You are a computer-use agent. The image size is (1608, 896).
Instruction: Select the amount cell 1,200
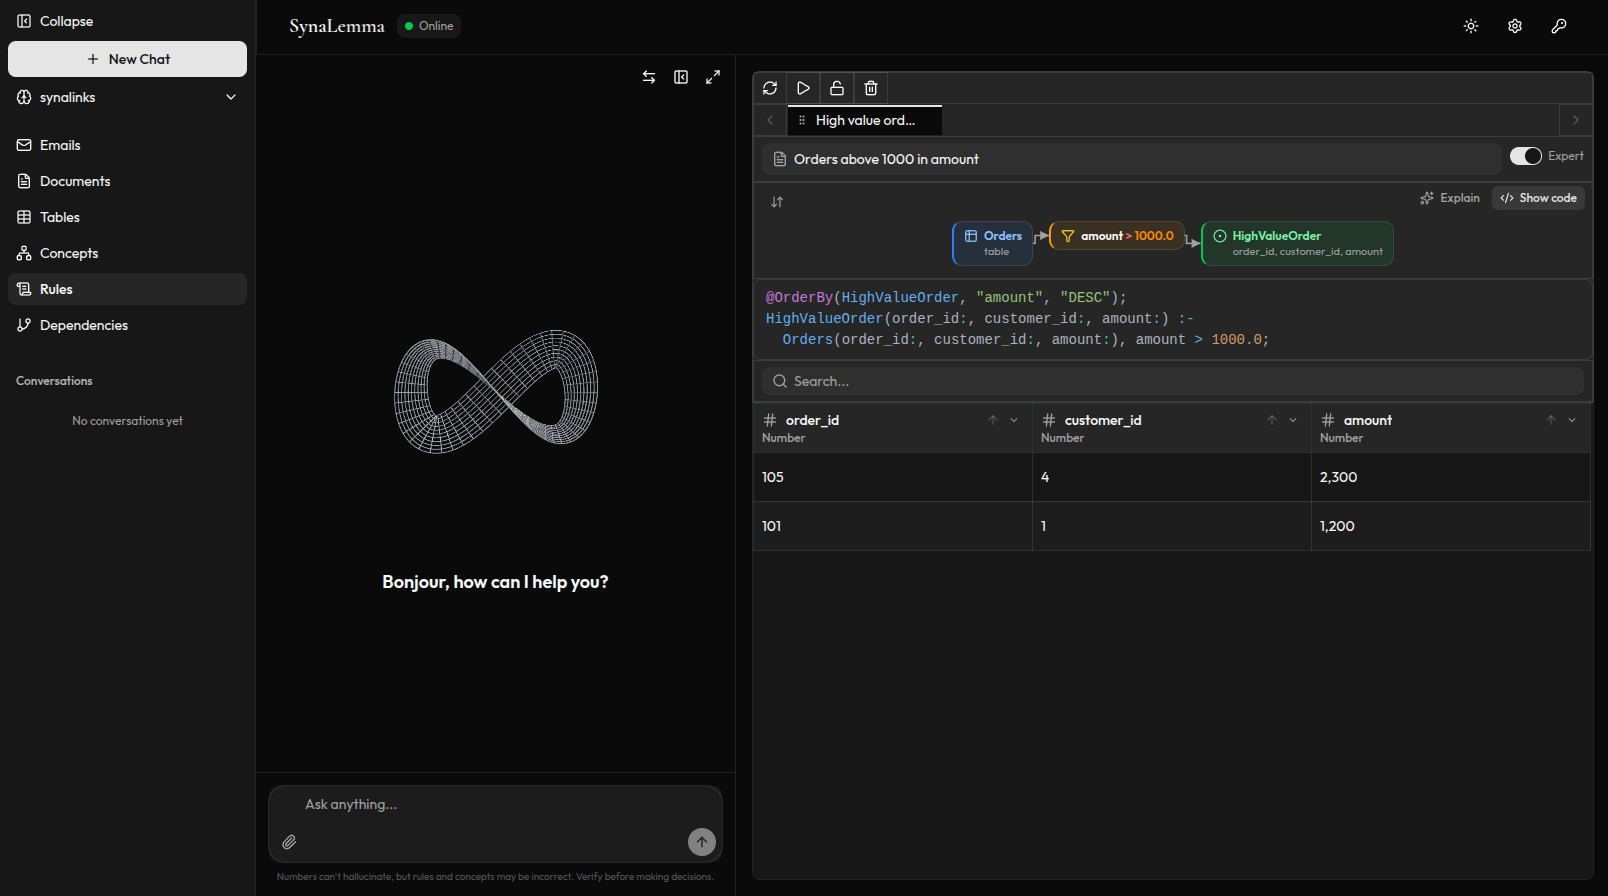1451,526
